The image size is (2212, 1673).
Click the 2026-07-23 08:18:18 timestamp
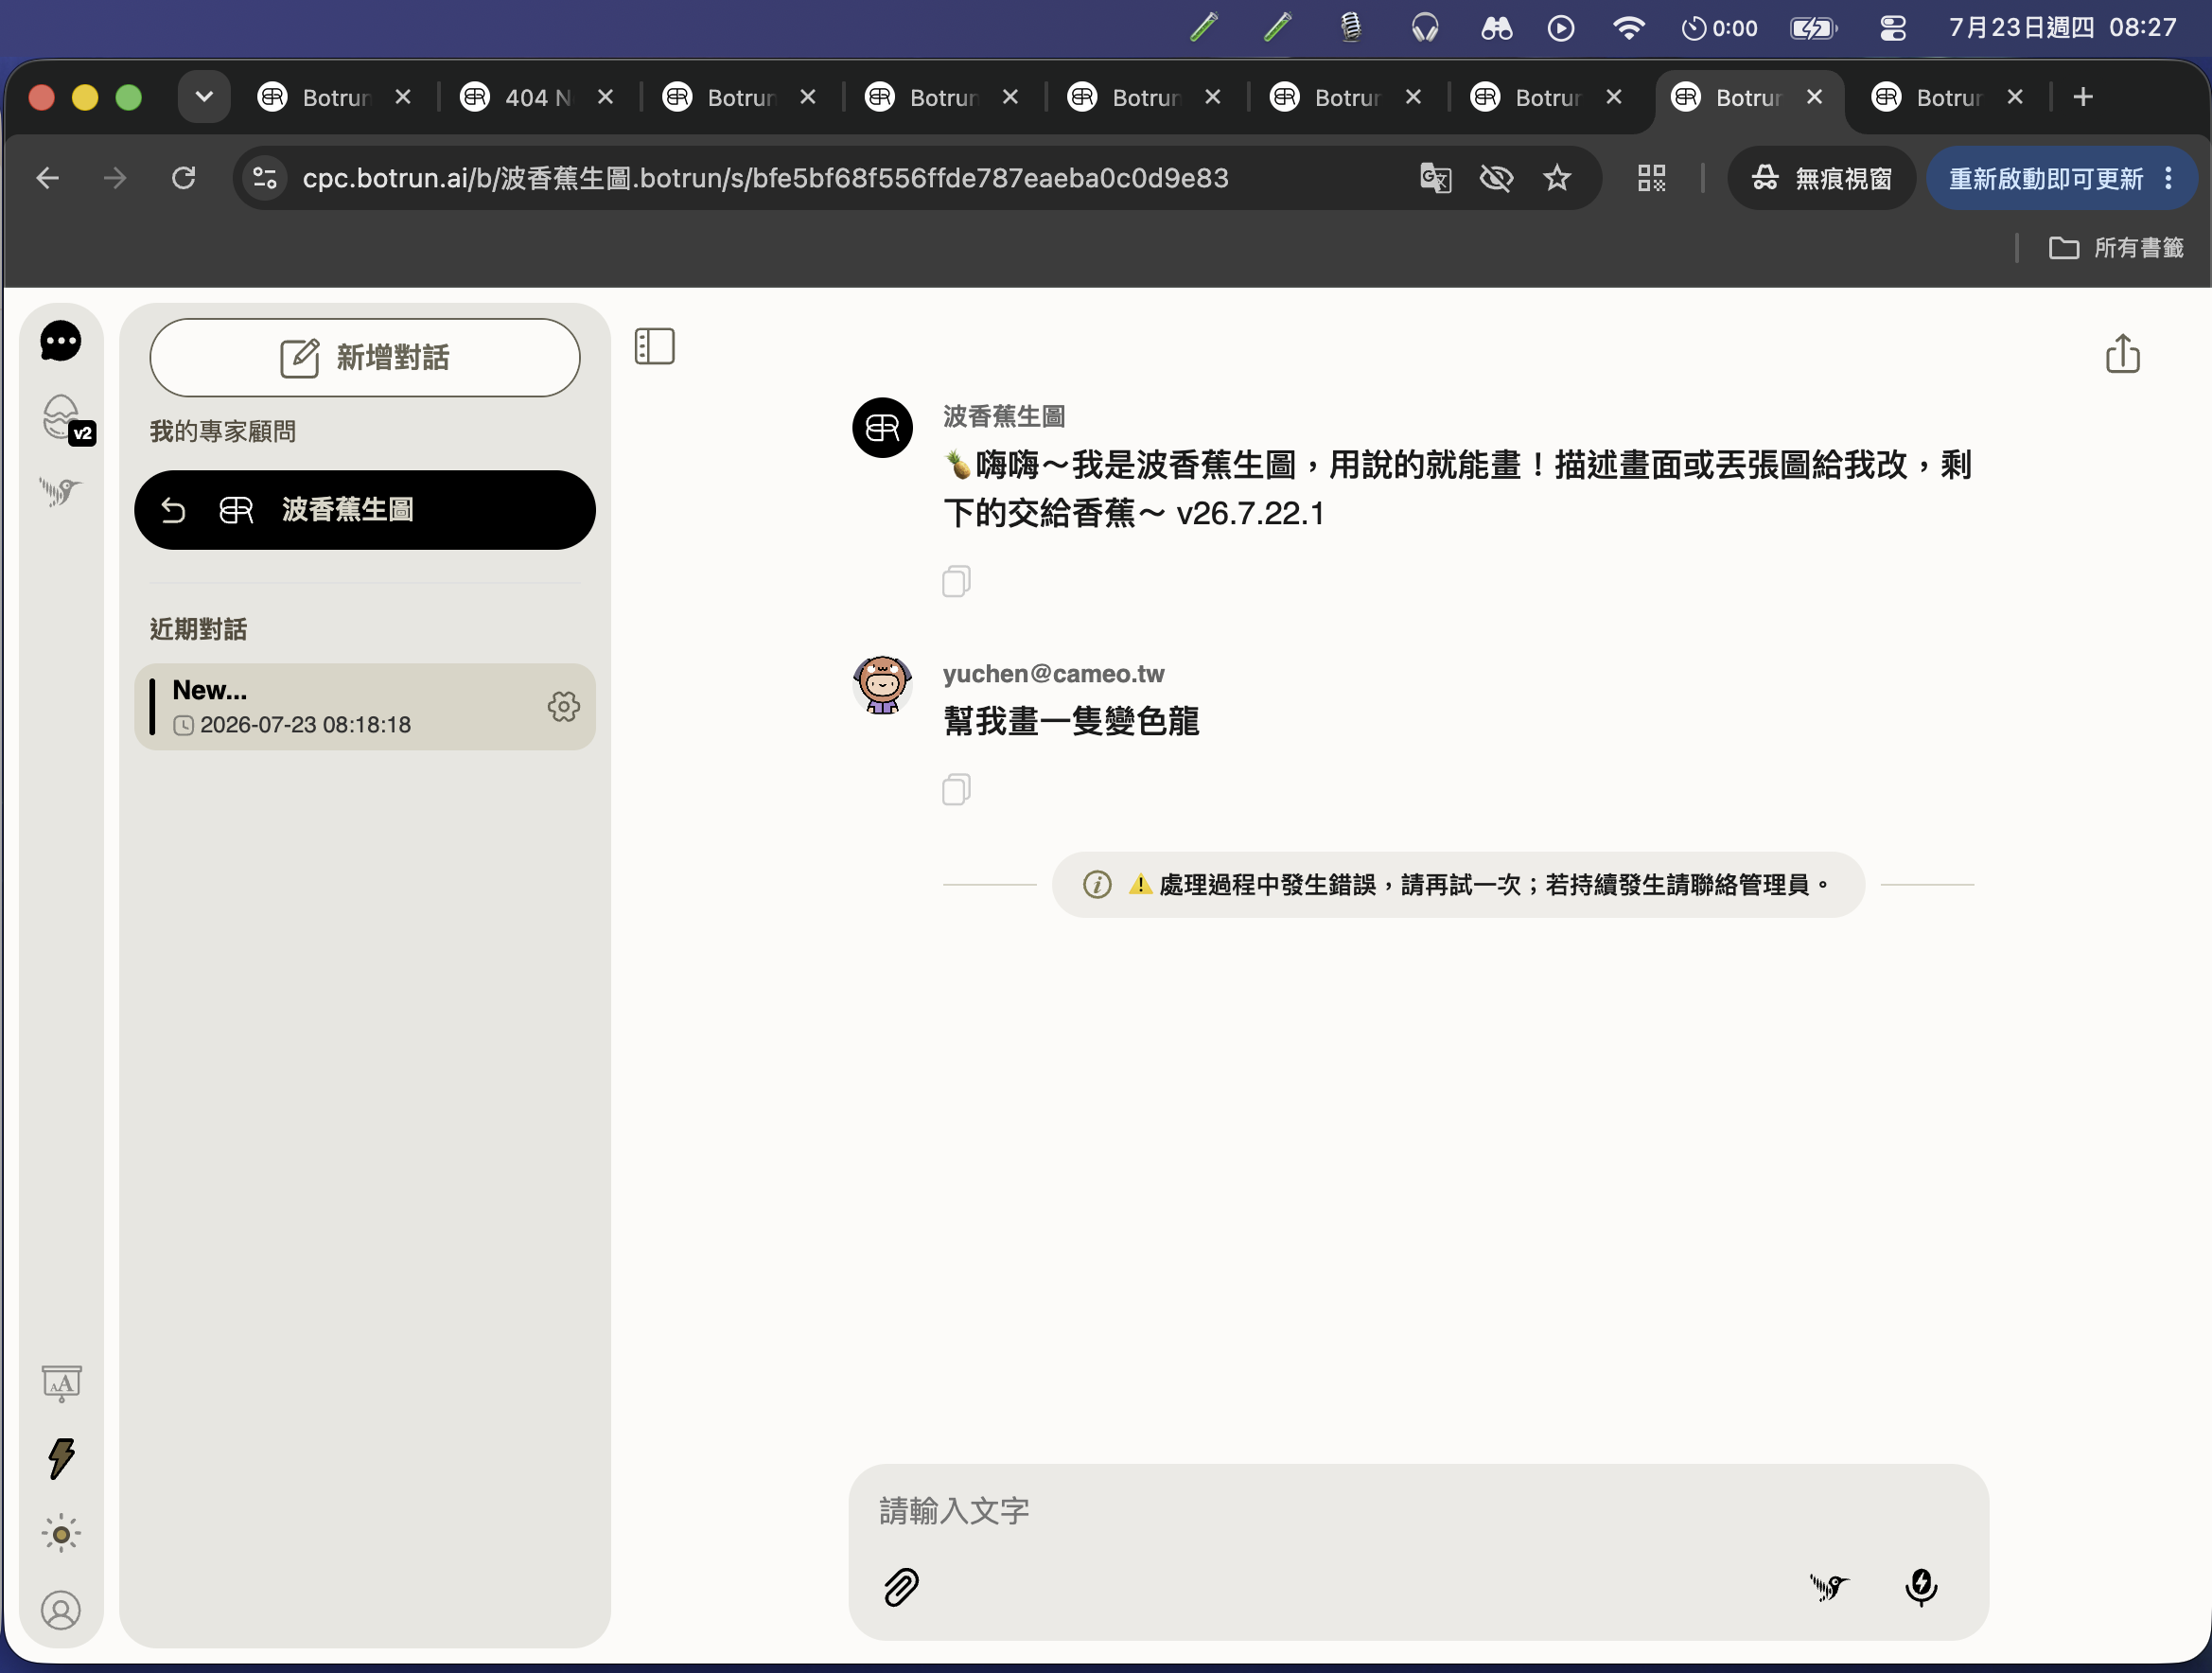pos(305,725)
